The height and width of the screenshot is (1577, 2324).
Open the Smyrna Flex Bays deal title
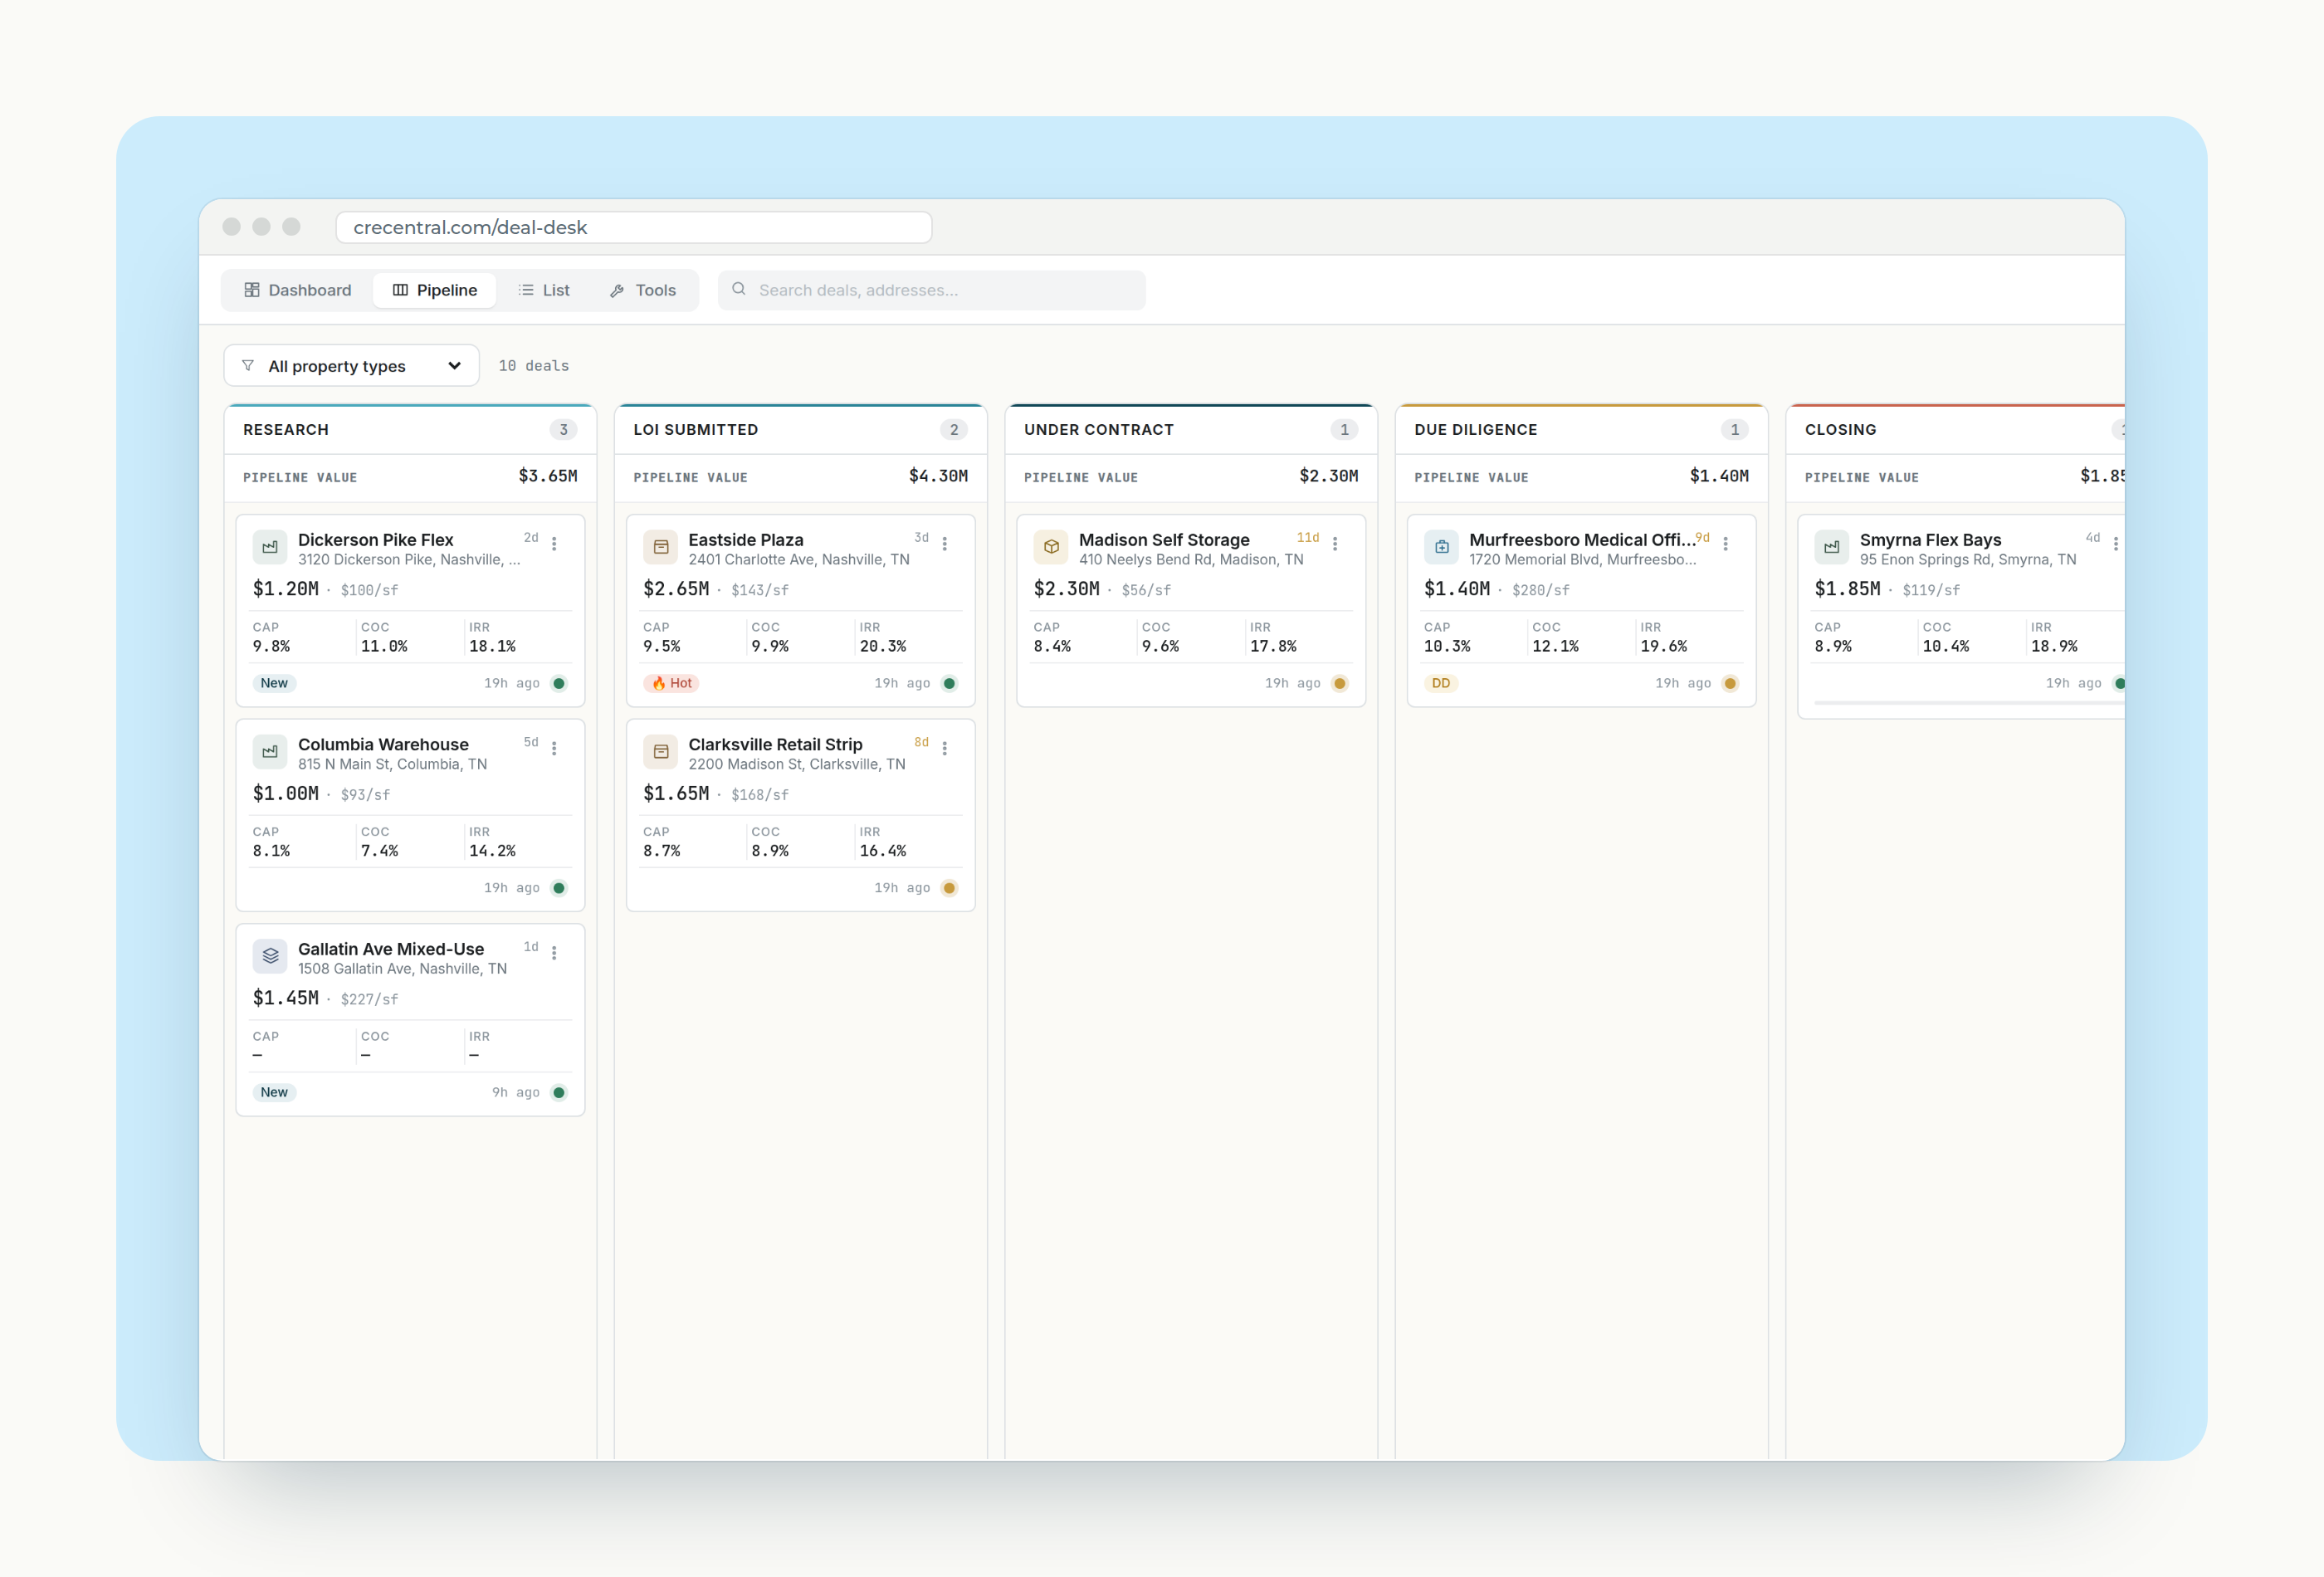[1930, 540]
